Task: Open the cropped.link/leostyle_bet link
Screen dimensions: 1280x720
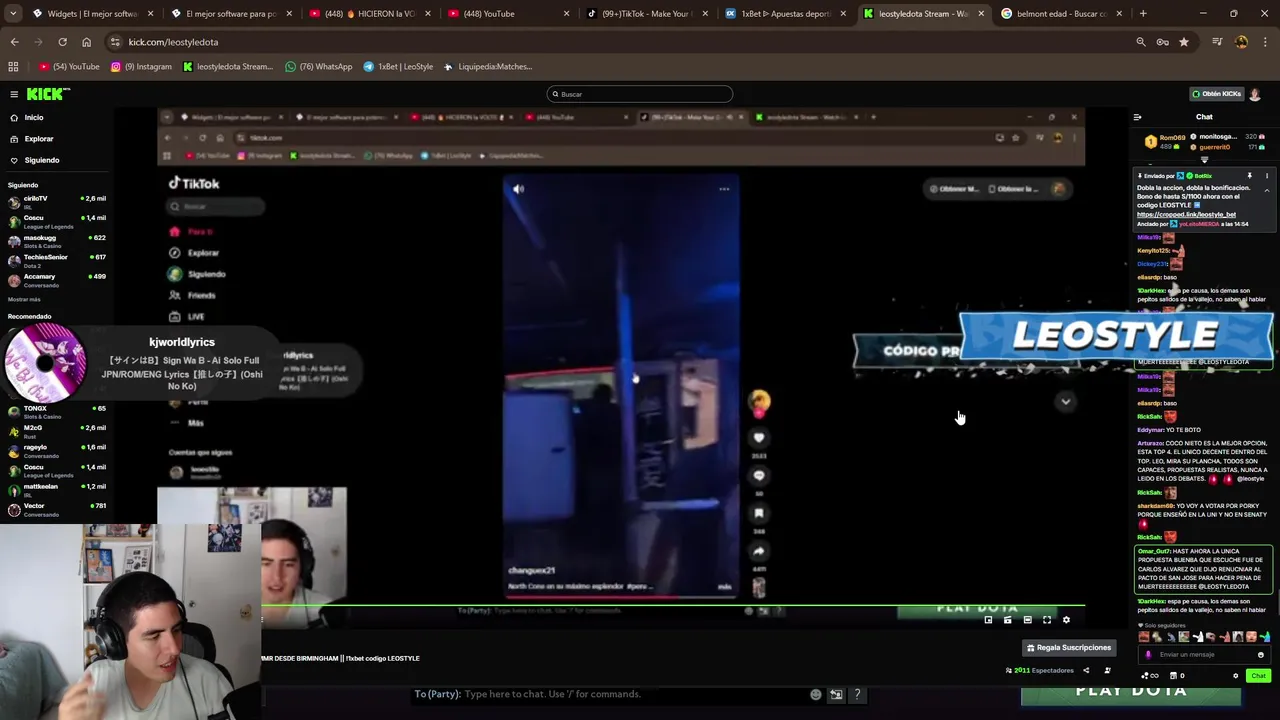Action: point(1186,214)
